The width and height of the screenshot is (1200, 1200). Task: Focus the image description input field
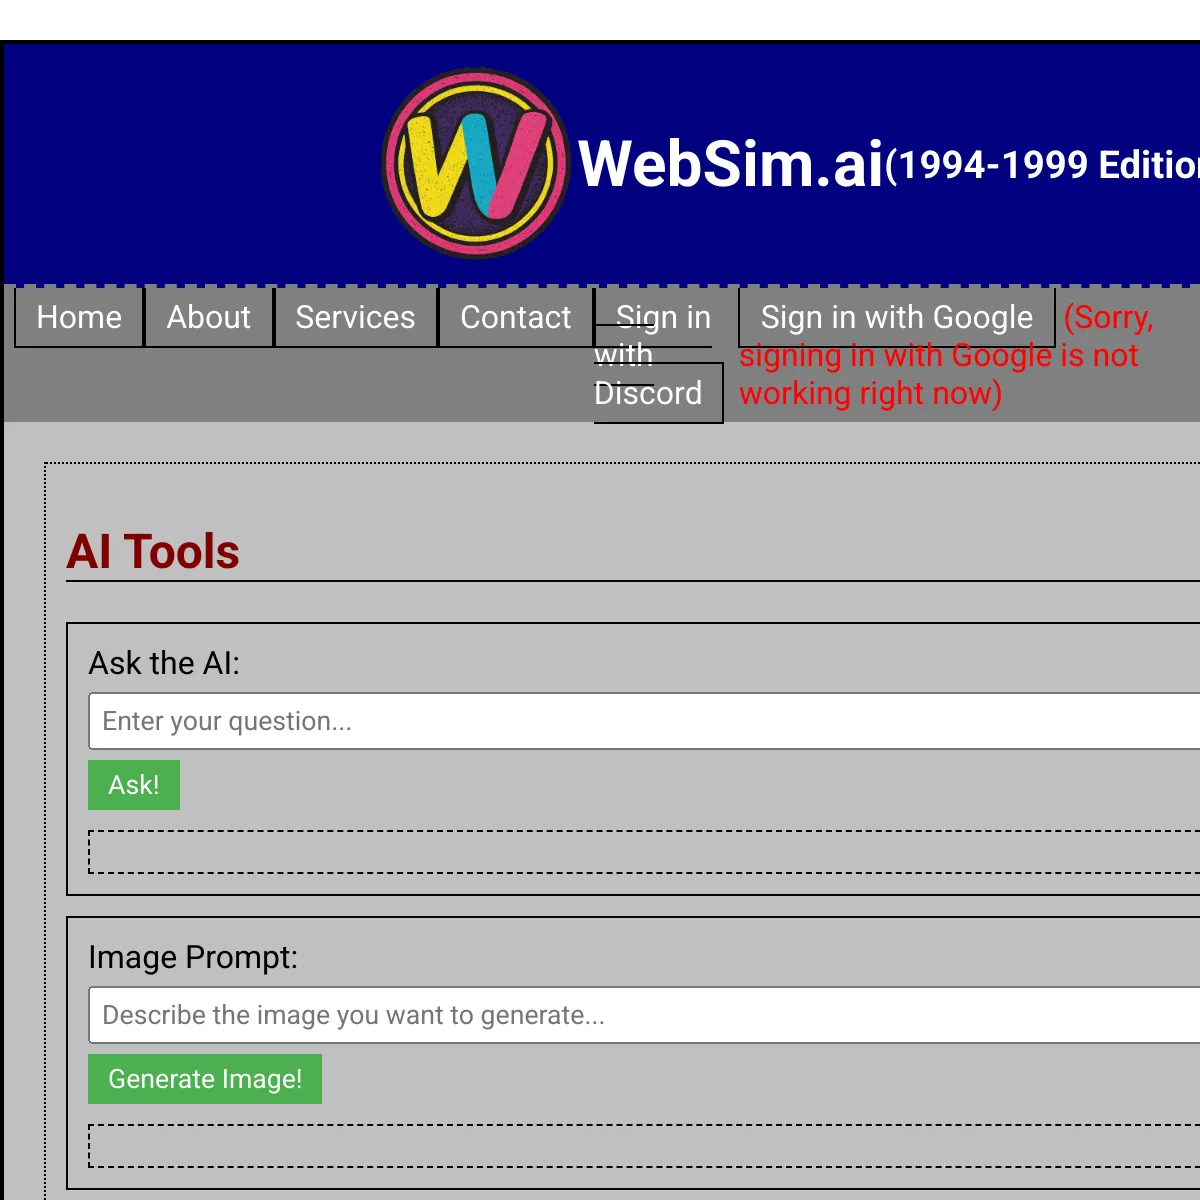(x=644, y=1015)
